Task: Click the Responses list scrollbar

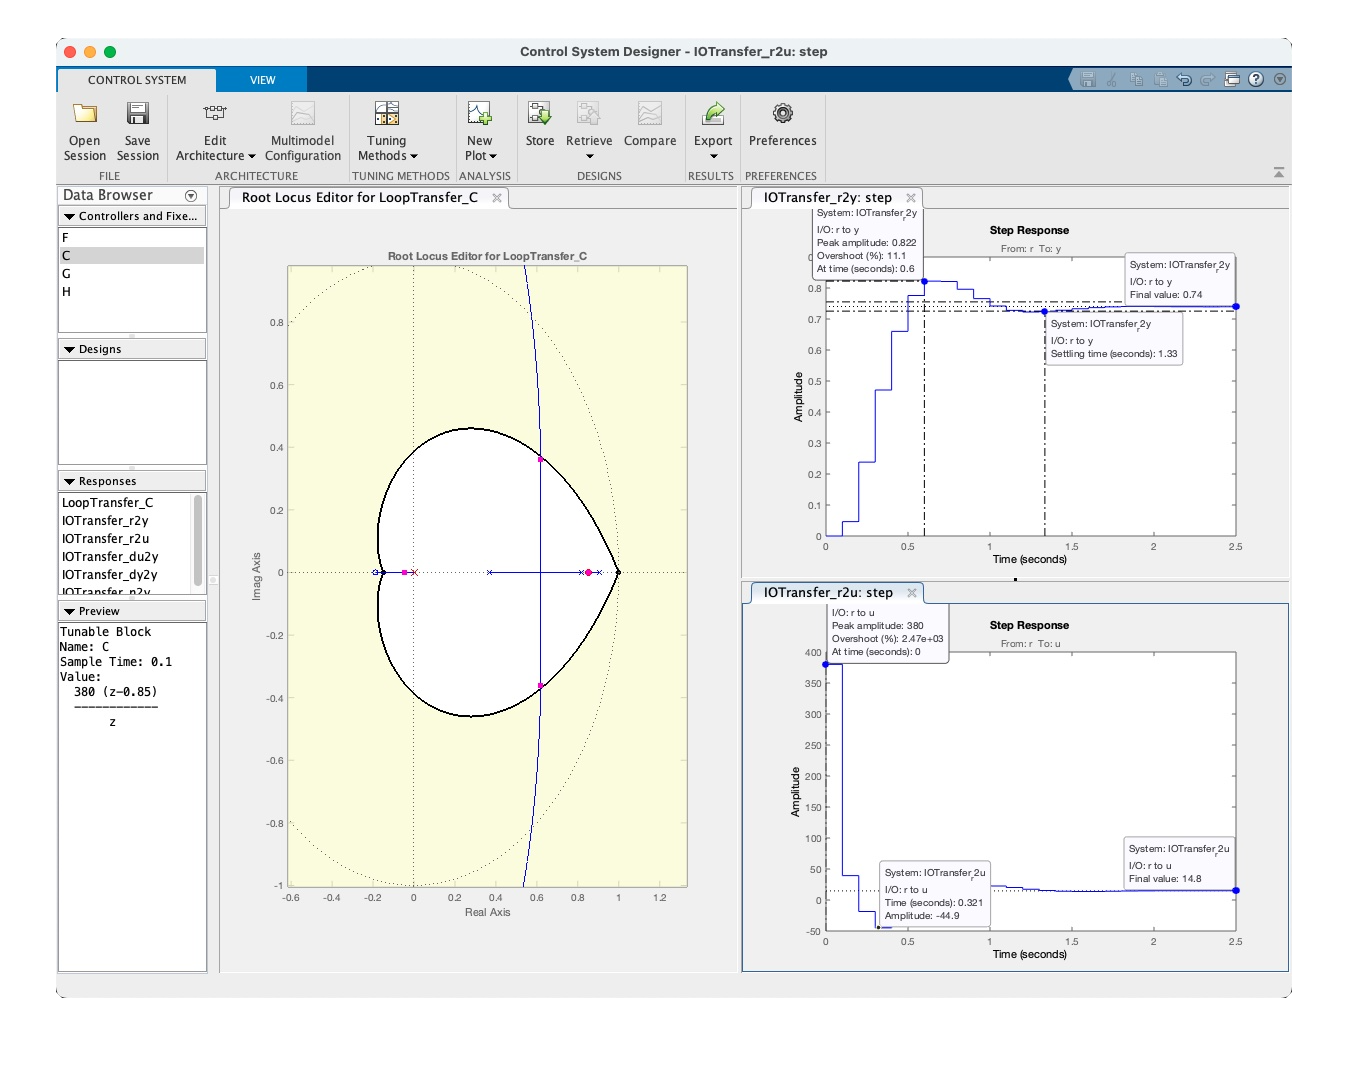Action: pos(198,540)
